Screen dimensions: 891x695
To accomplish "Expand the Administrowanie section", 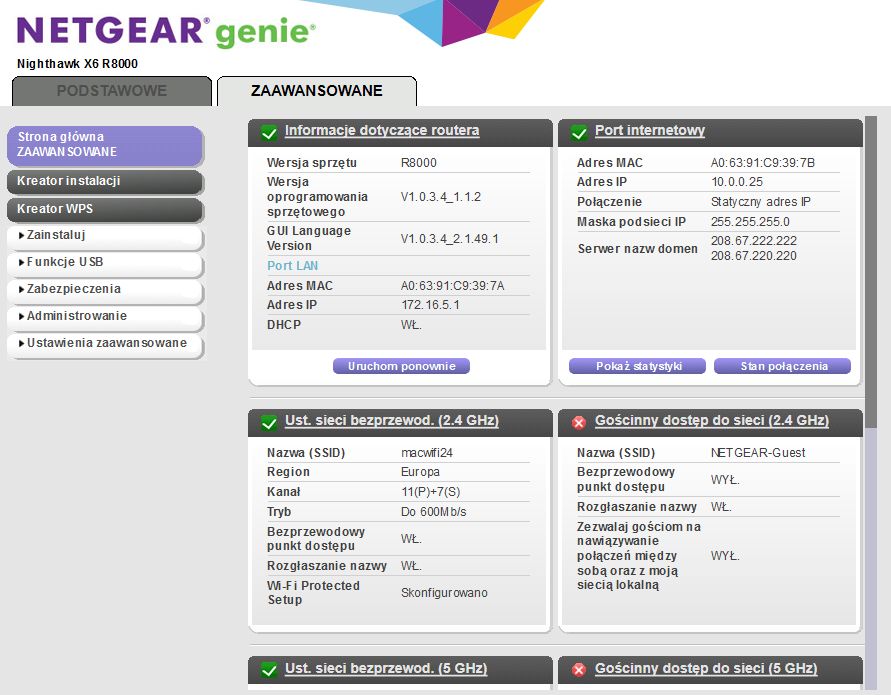I will [x=105, y=317].
